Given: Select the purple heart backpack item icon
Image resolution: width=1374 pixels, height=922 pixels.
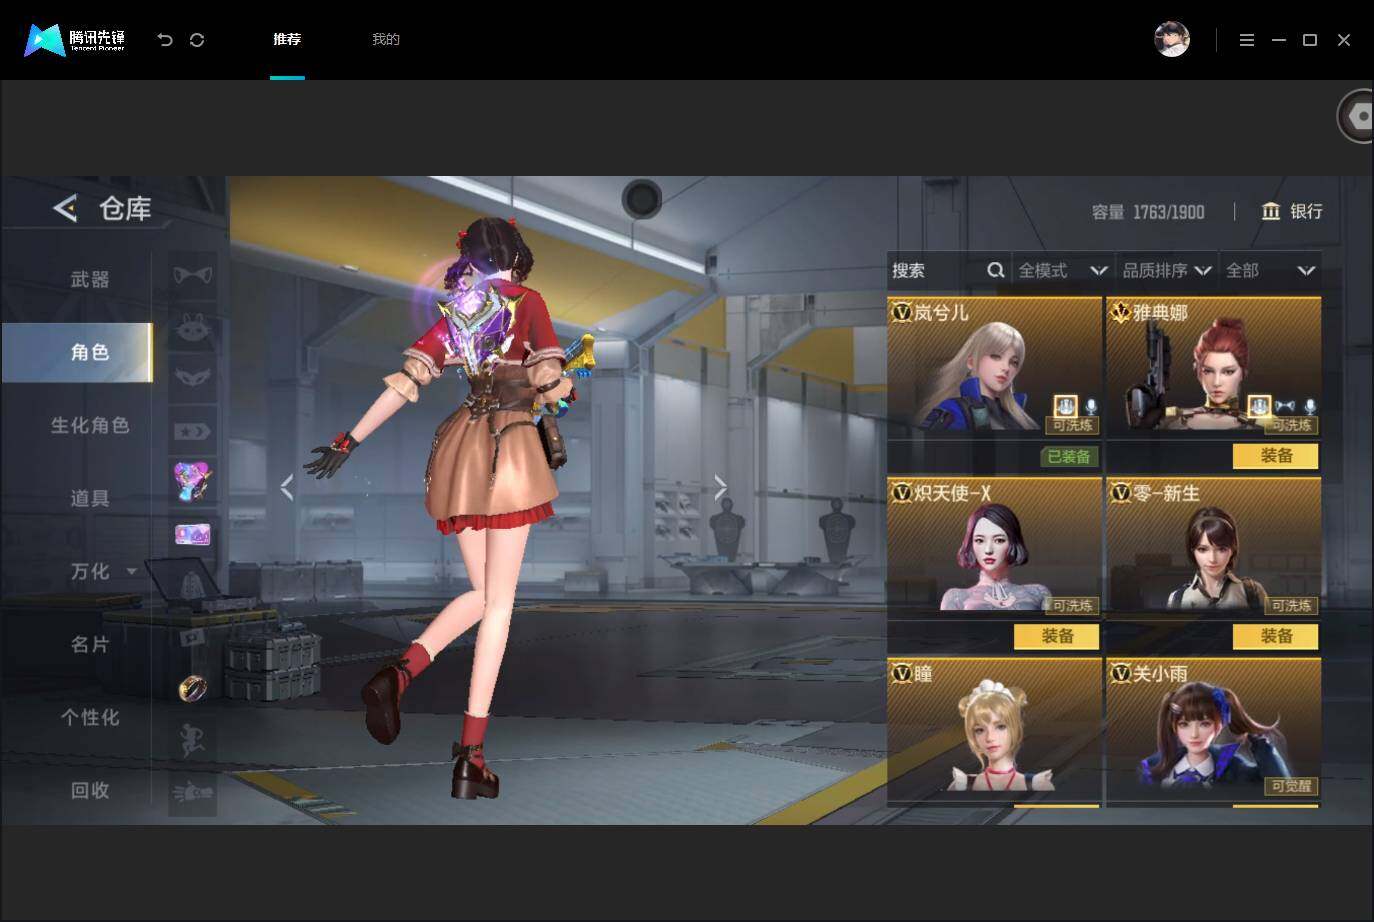Looking at the screenshot, I should [193, 482].
